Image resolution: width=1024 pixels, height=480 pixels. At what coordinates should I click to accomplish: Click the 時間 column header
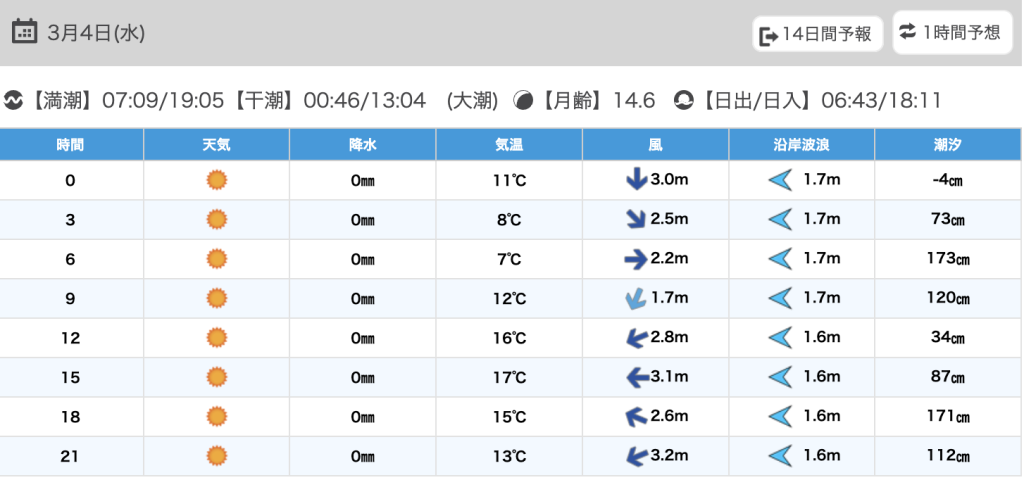pyautogui.click(x=71, y=145)
